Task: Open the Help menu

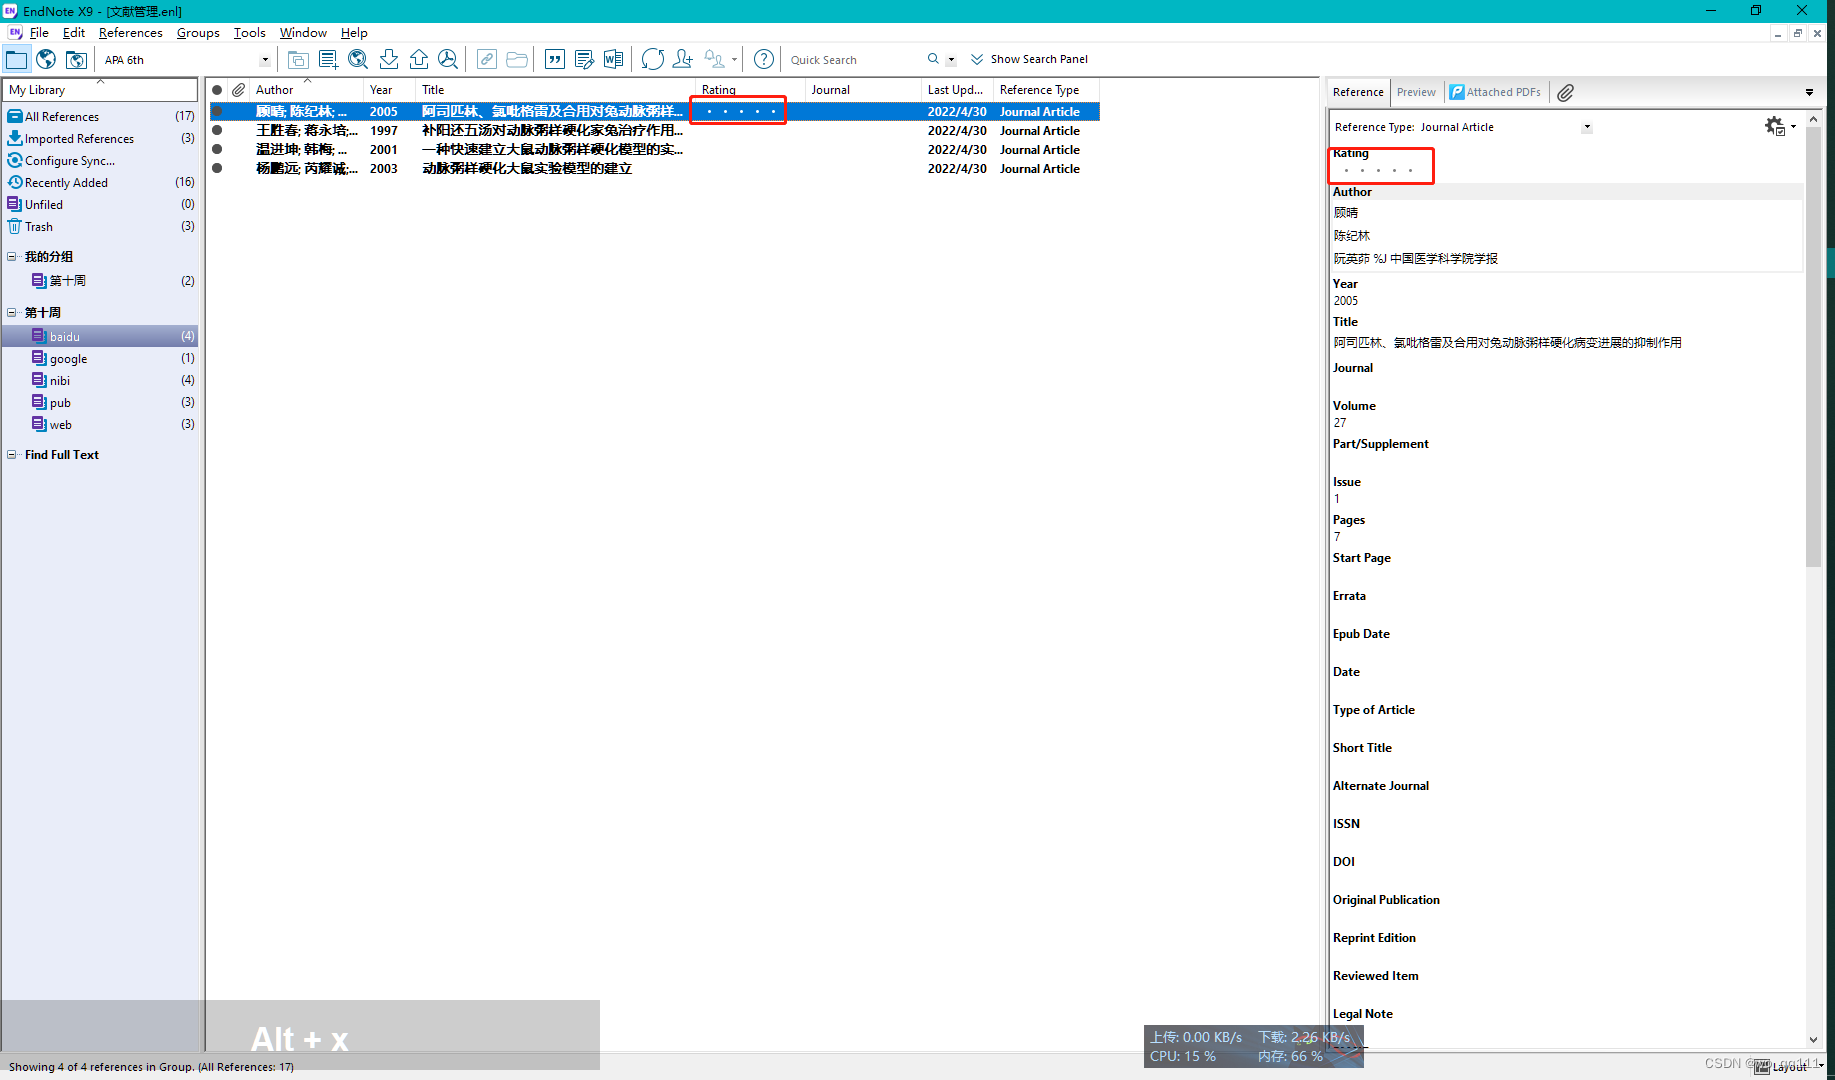Action: (354, 32)
